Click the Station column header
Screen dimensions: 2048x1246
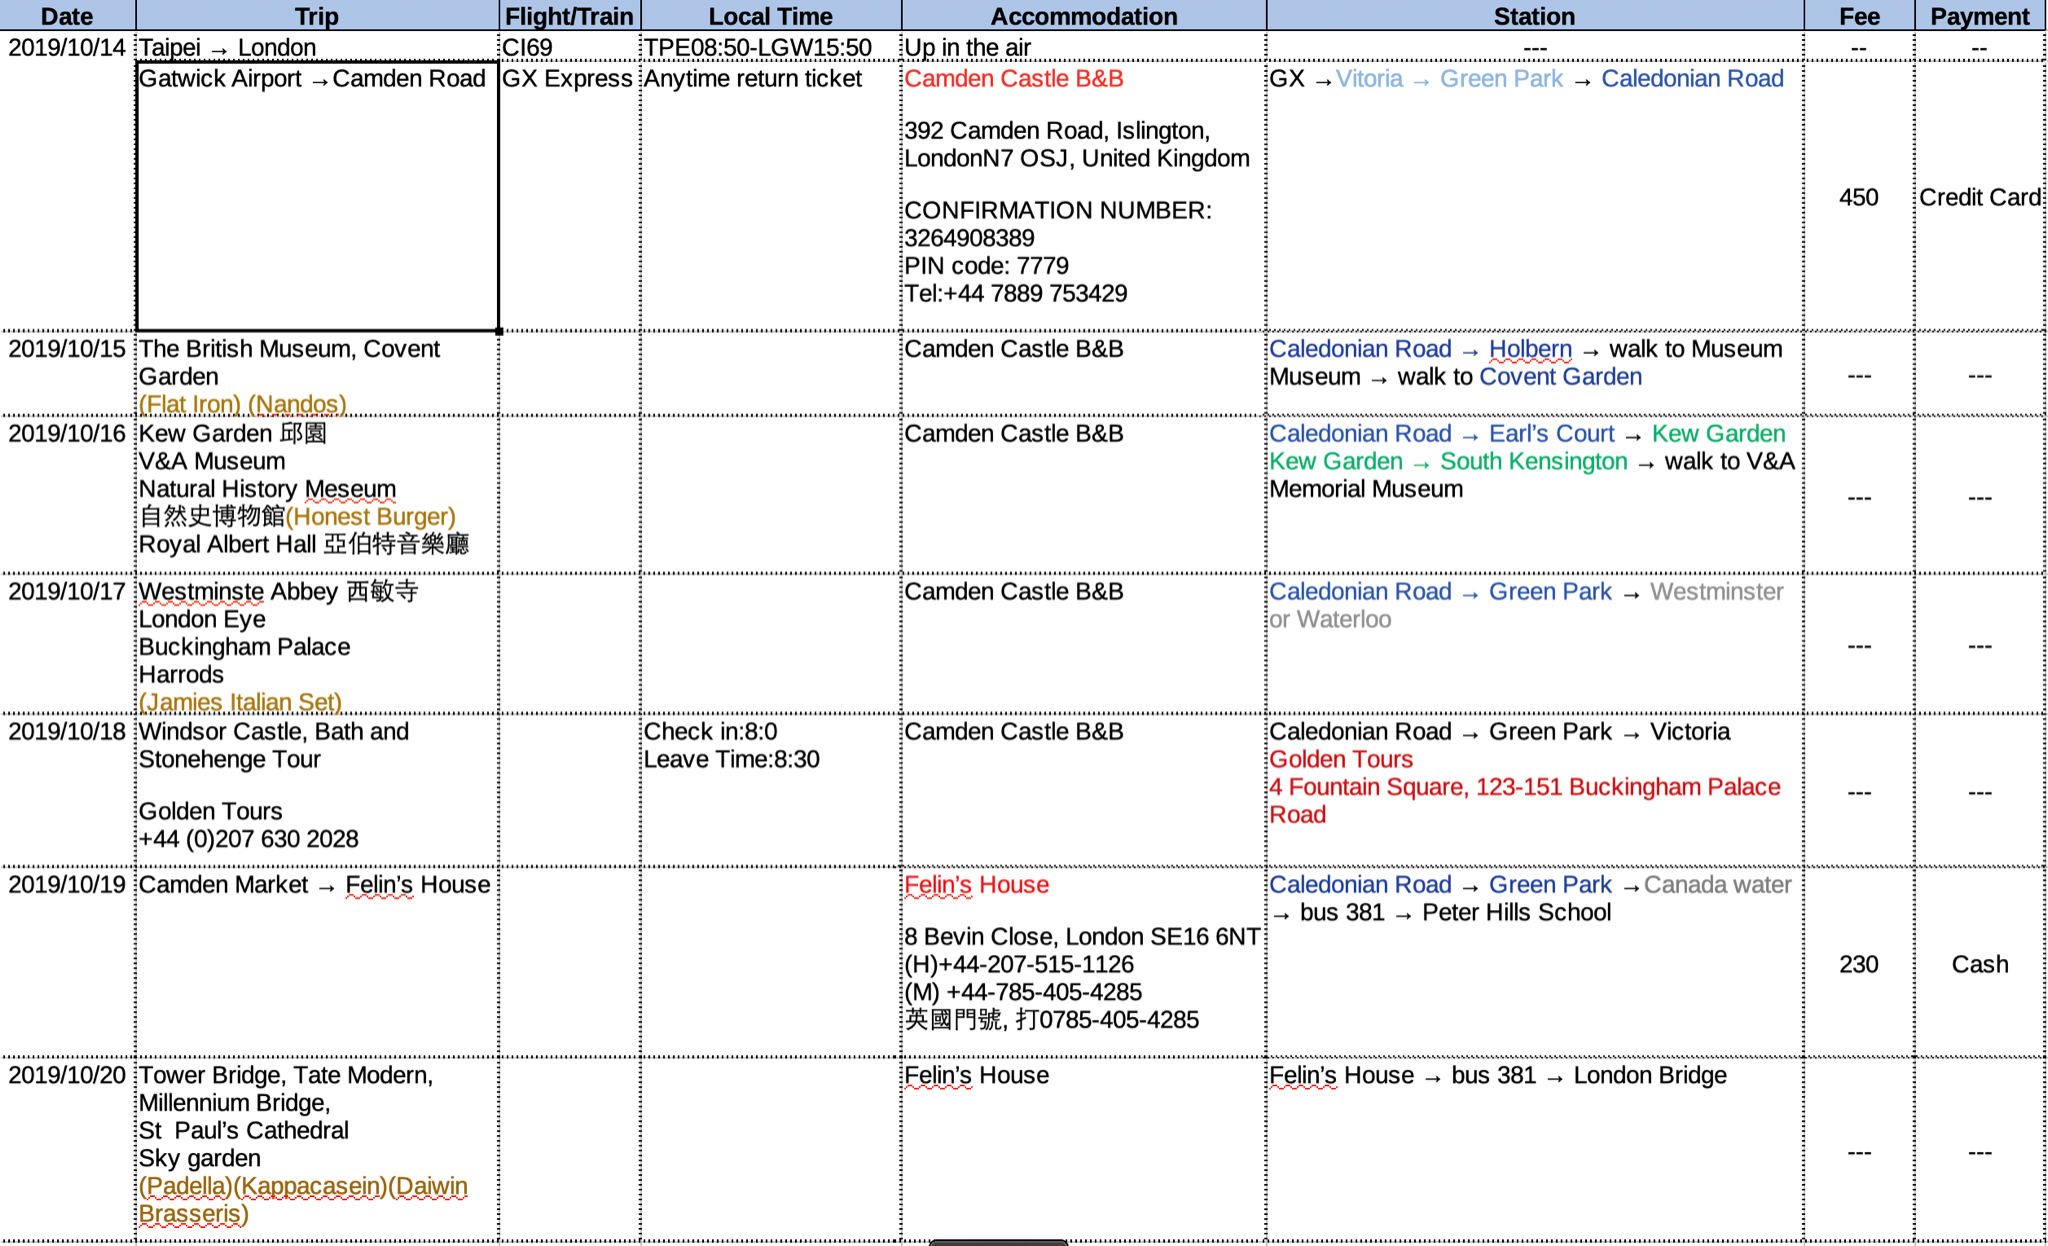tap(1534, 16)
